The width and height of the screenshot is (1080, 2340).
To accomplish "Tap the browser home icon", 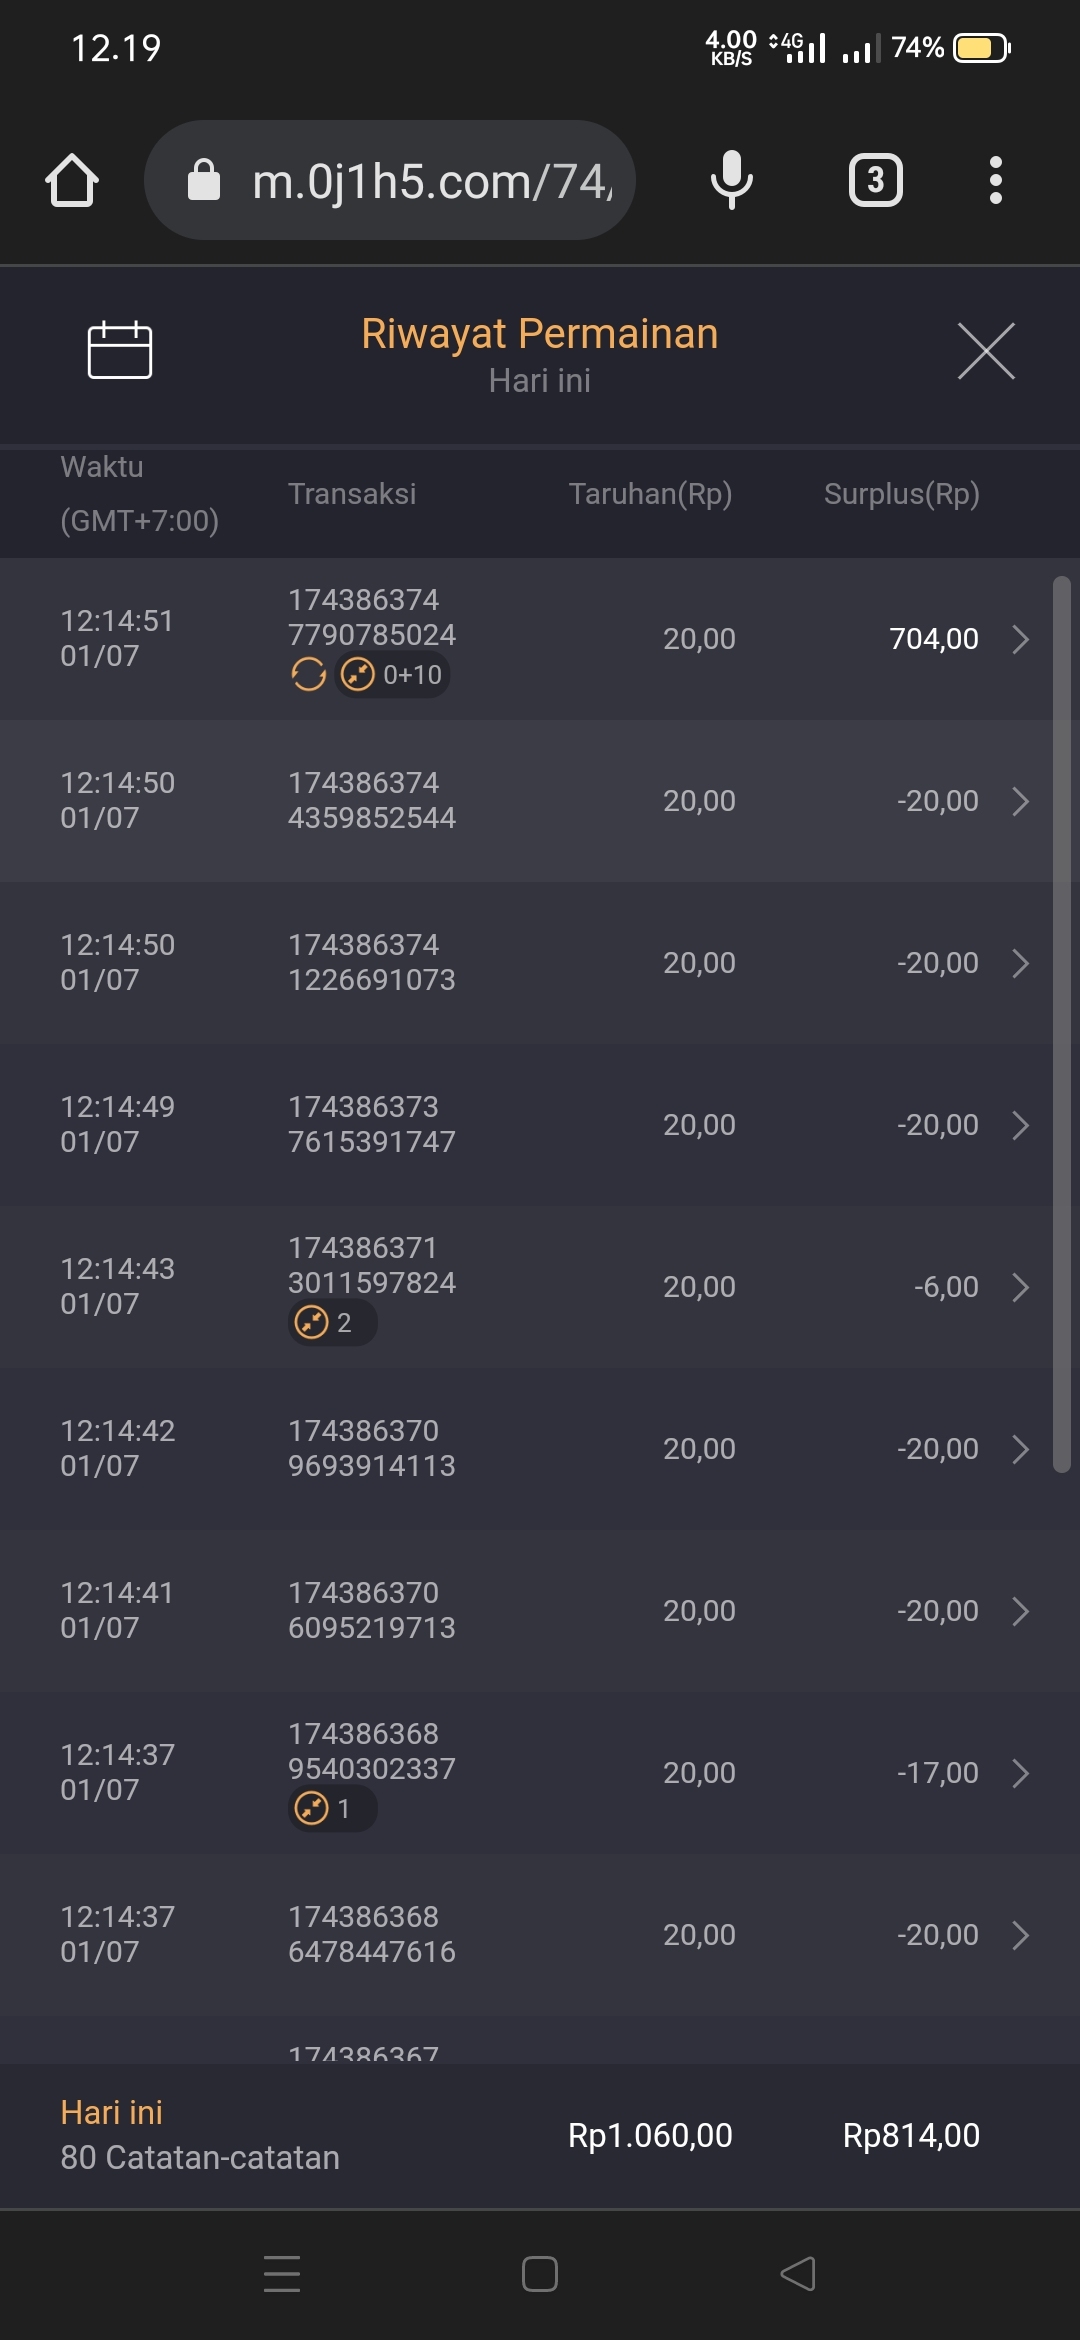I will (x=72, y=181).
